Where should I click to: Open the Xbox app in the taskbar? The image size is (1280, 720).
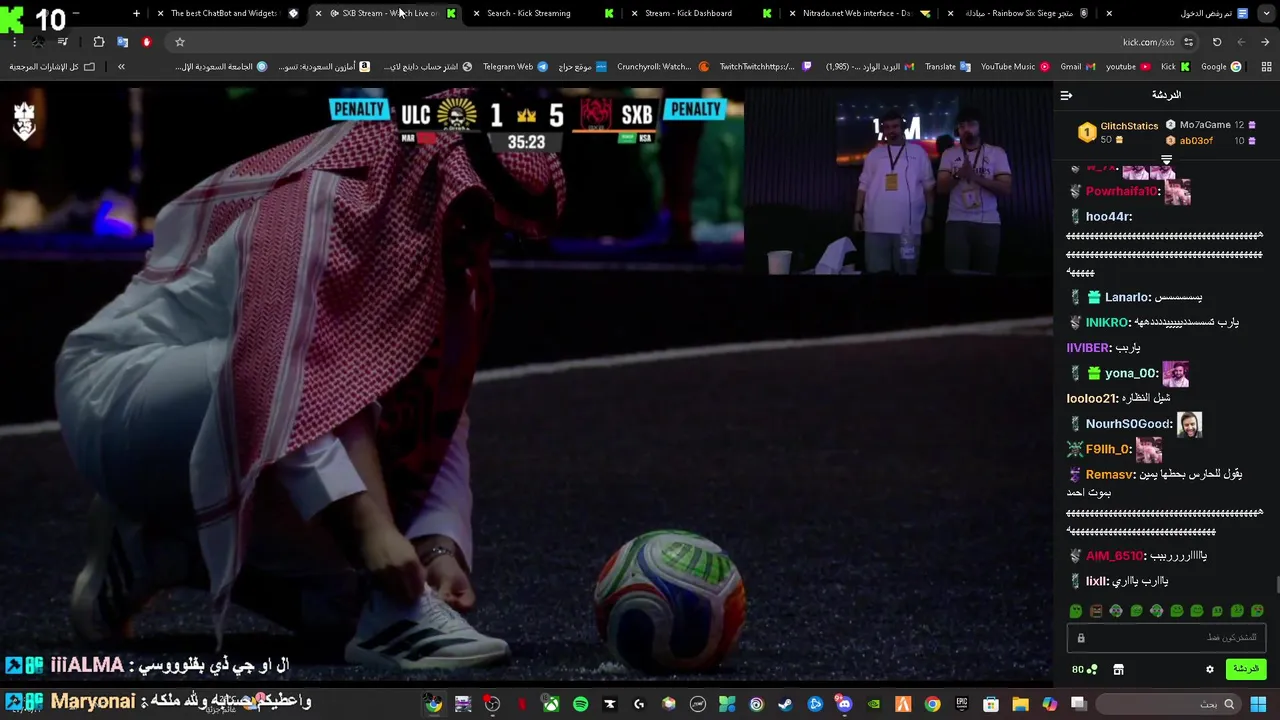coord(551,704)
